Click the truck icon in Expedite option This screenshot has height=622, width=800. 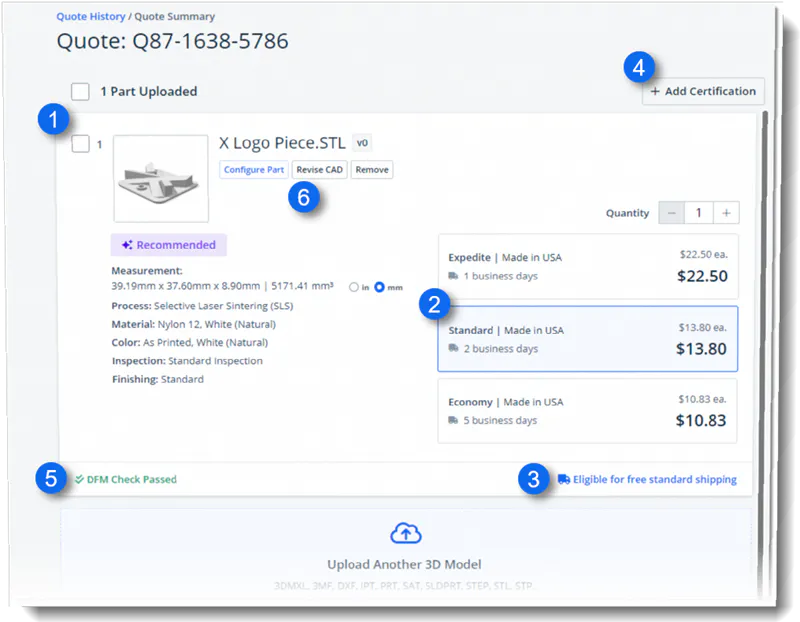(x=453, y=276)
